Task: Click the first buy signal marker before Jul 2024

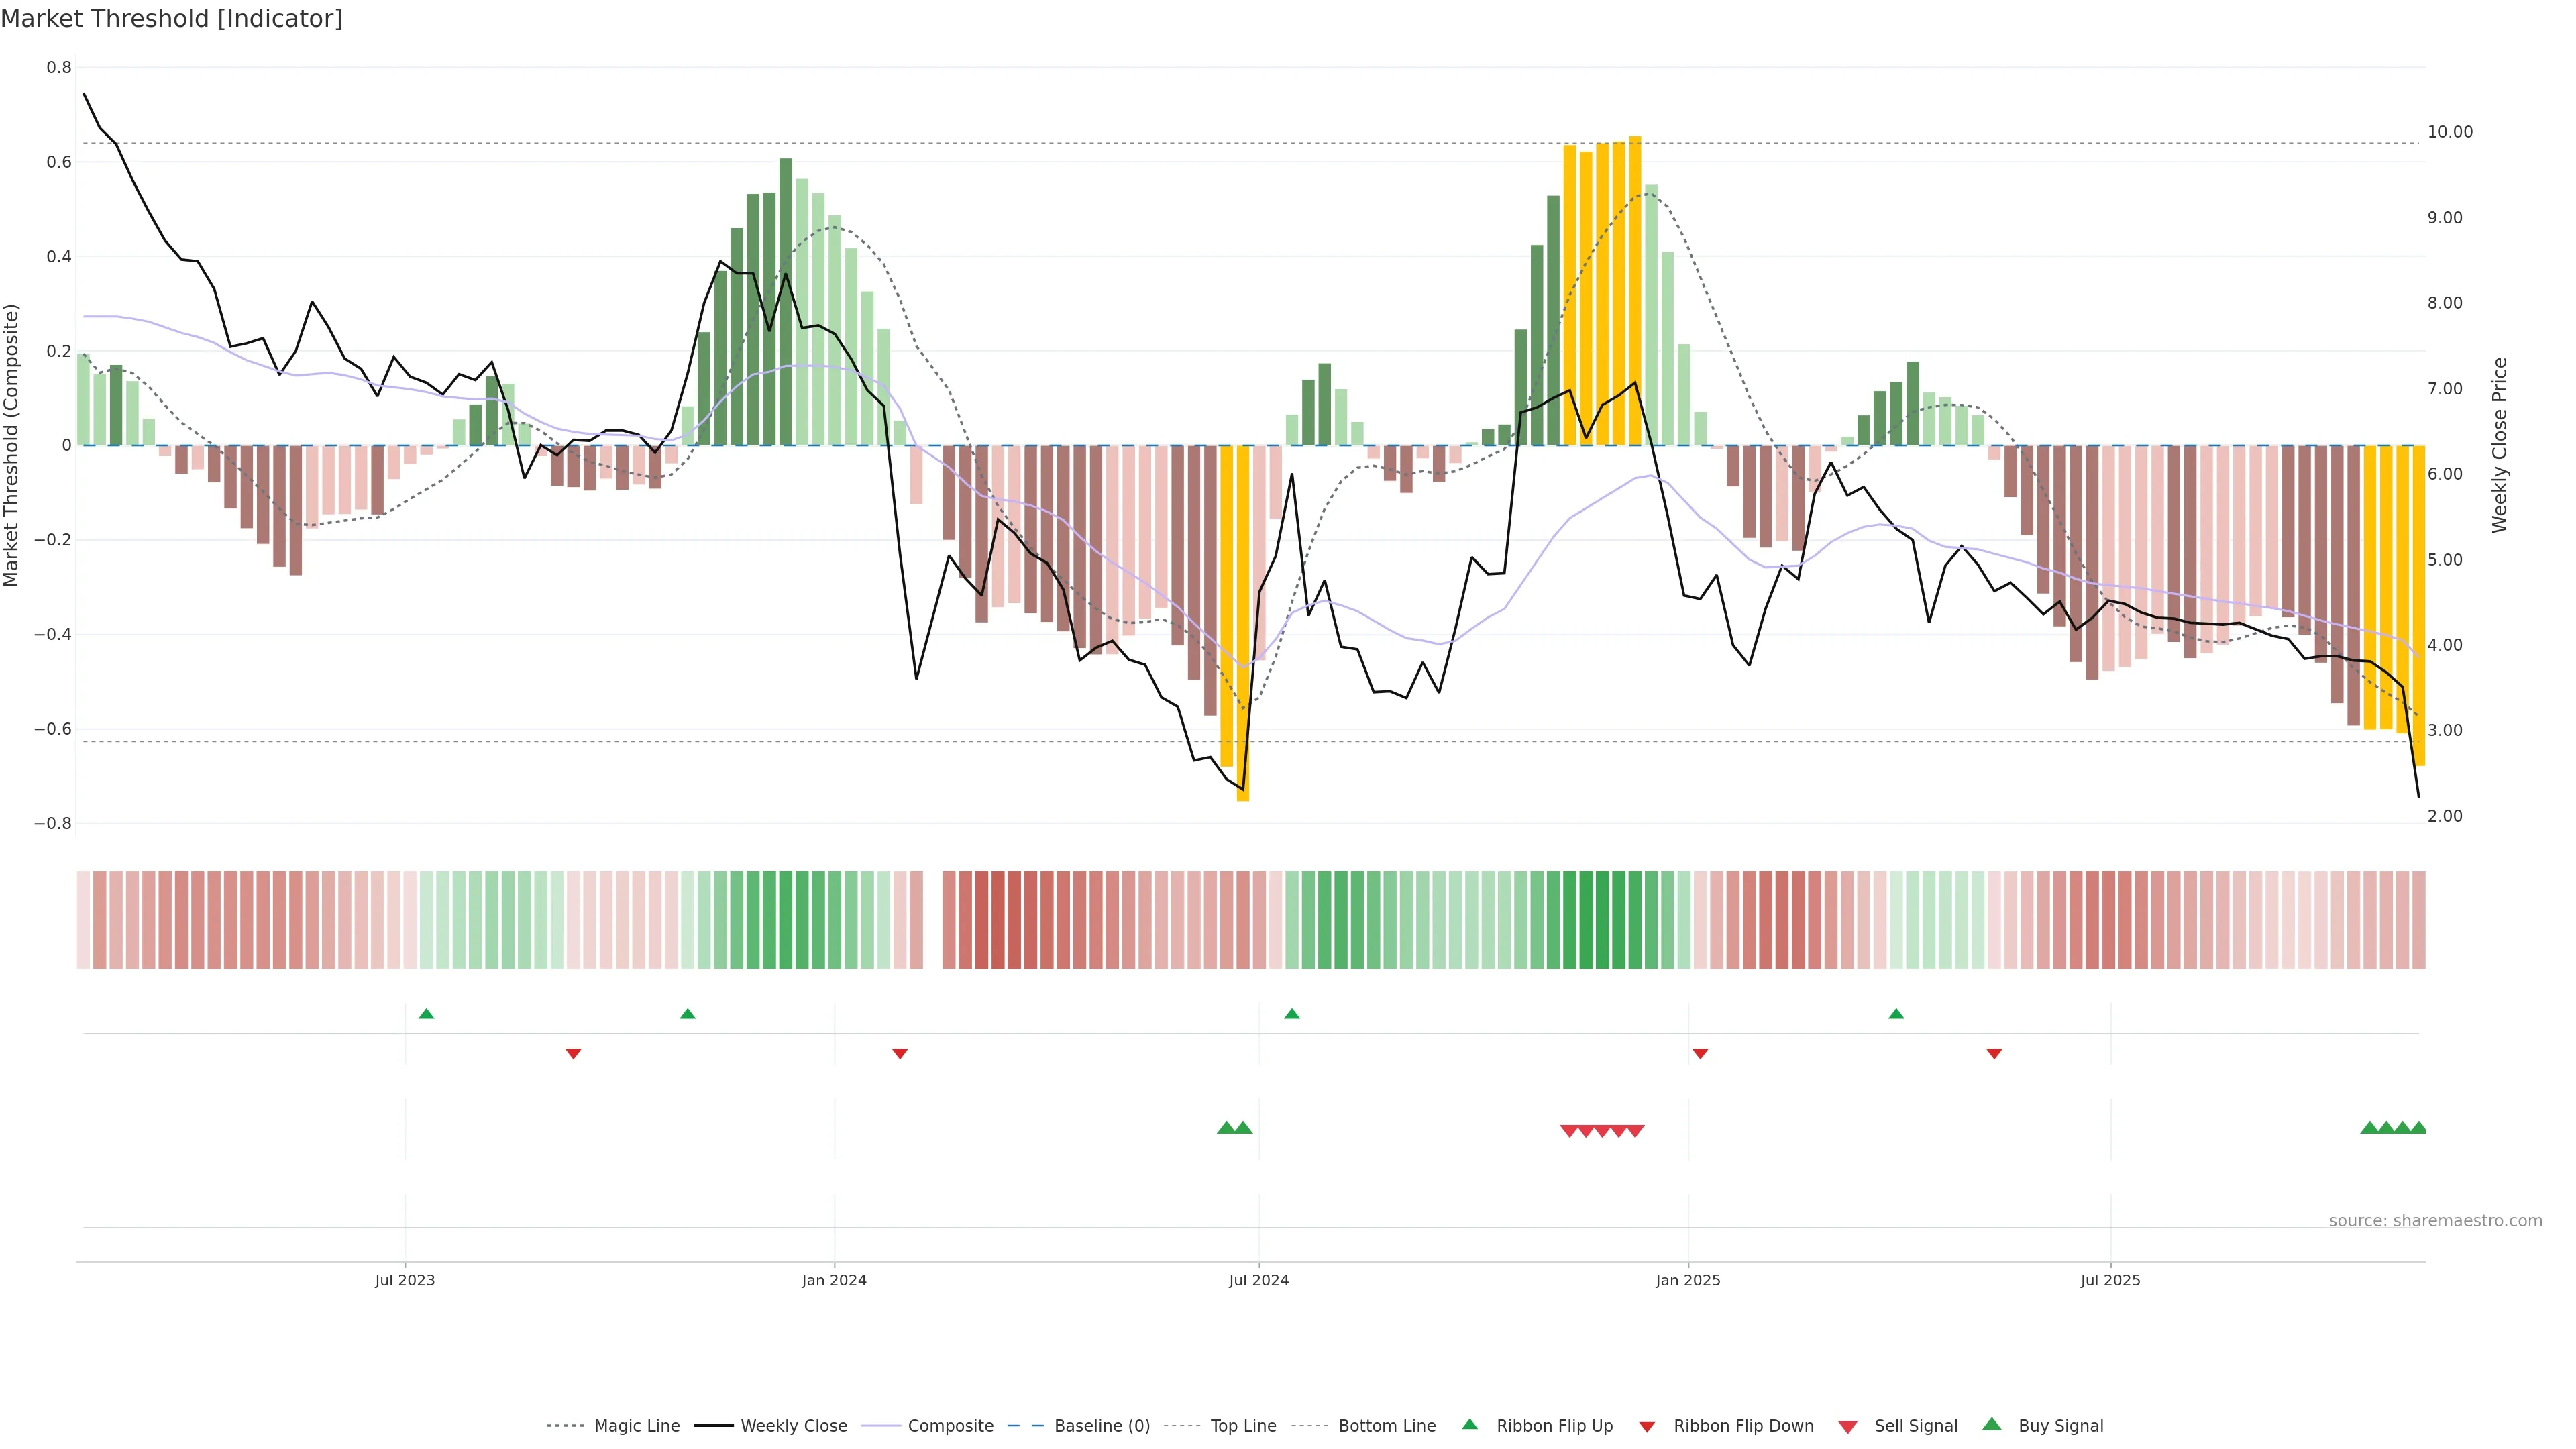Action: click(1226, 1128)
